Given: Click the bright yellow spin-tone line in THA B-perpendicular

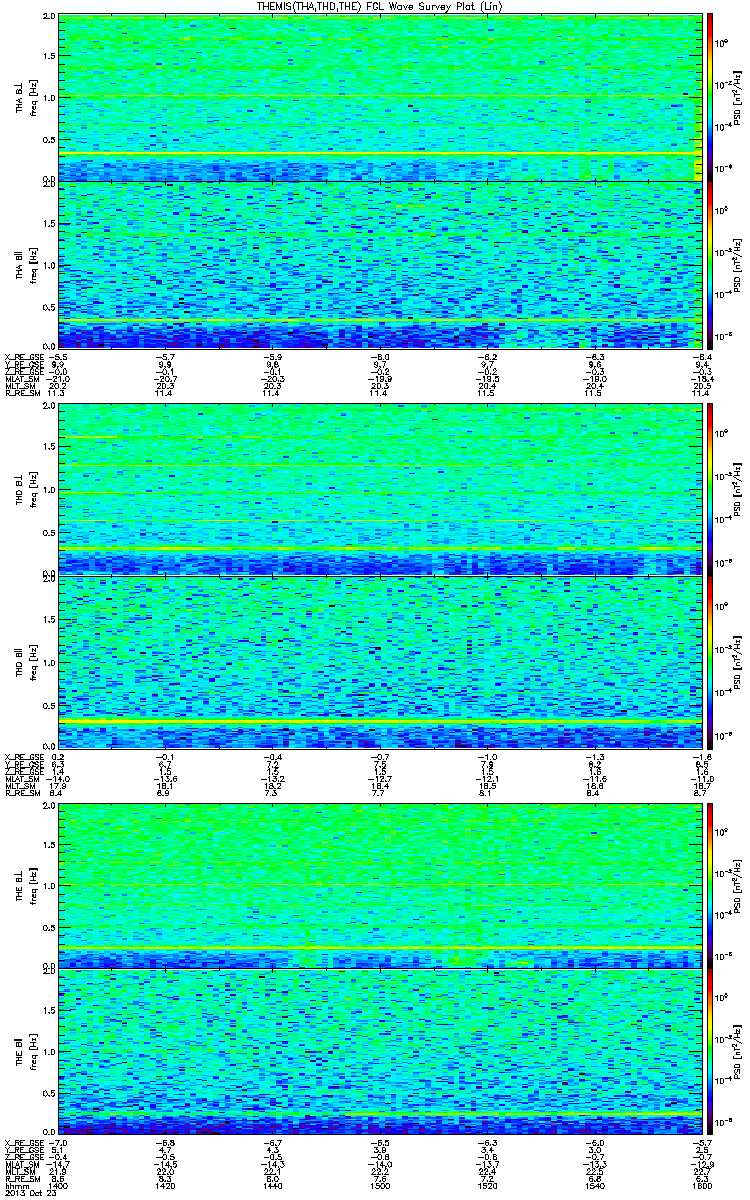Looking at the screenshot, I should click(381, 153).
